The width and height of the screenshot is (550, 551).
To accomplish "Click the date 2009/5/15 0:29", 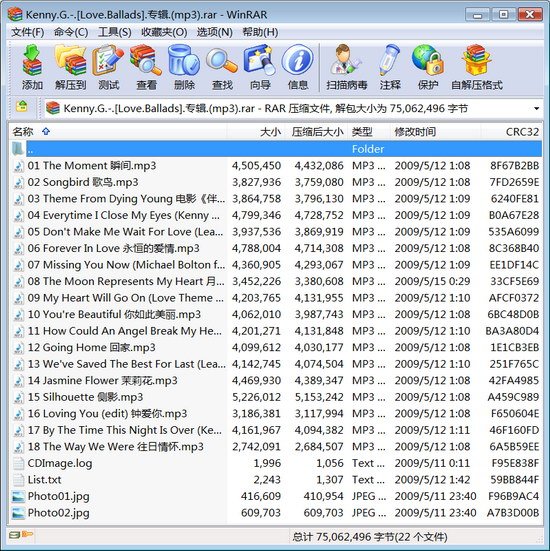I will (432, 281).
